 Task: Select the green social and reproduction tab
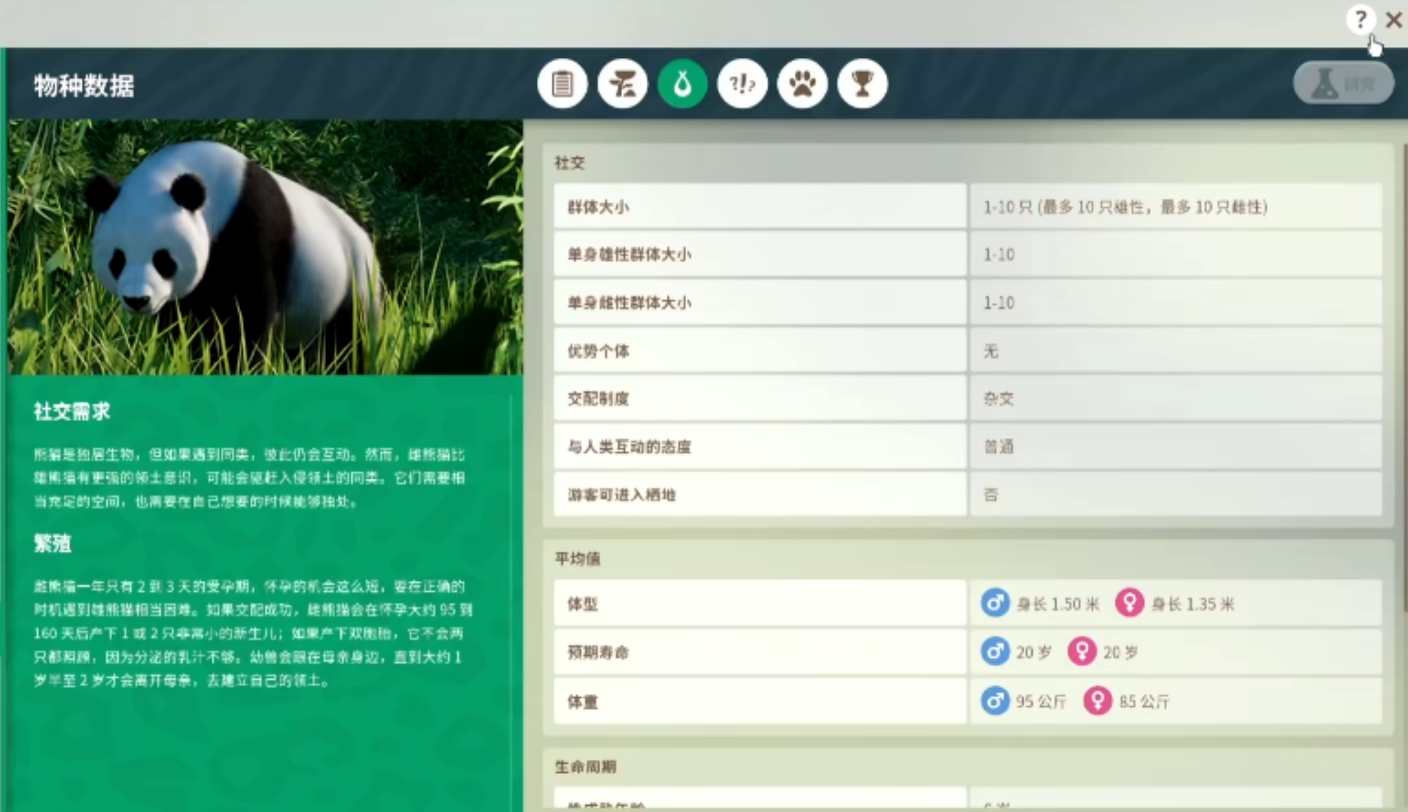click(x=682, y=85)
